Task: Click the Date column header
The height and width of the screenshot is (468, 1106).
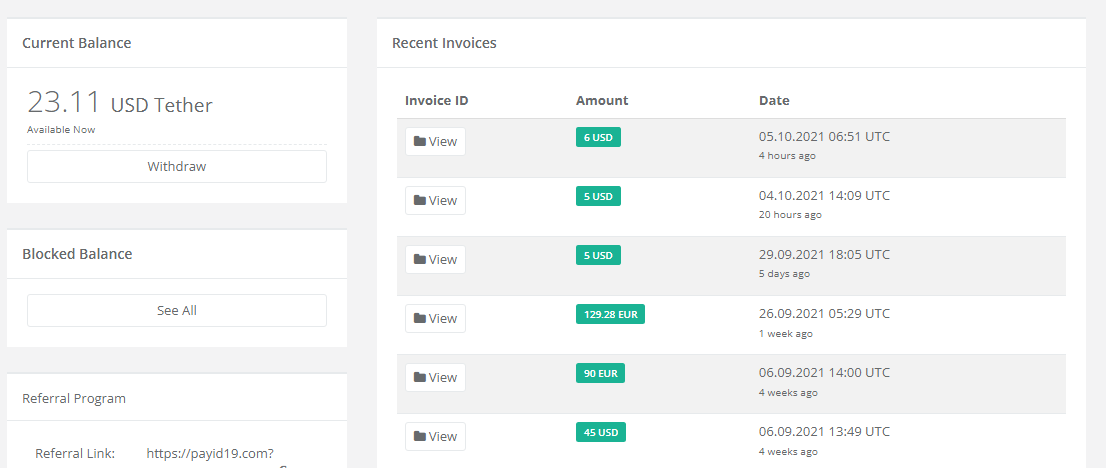Action: (774, 100)
